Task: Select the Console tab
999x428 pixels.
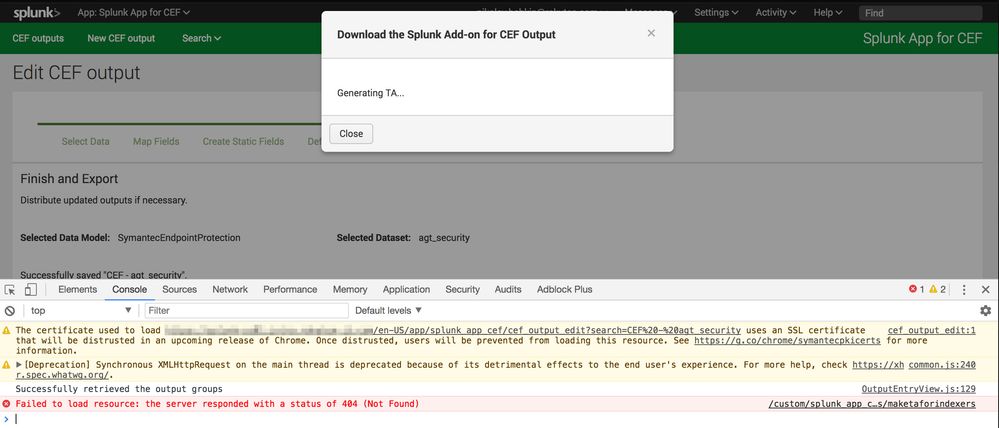Action: coord(130,289)
